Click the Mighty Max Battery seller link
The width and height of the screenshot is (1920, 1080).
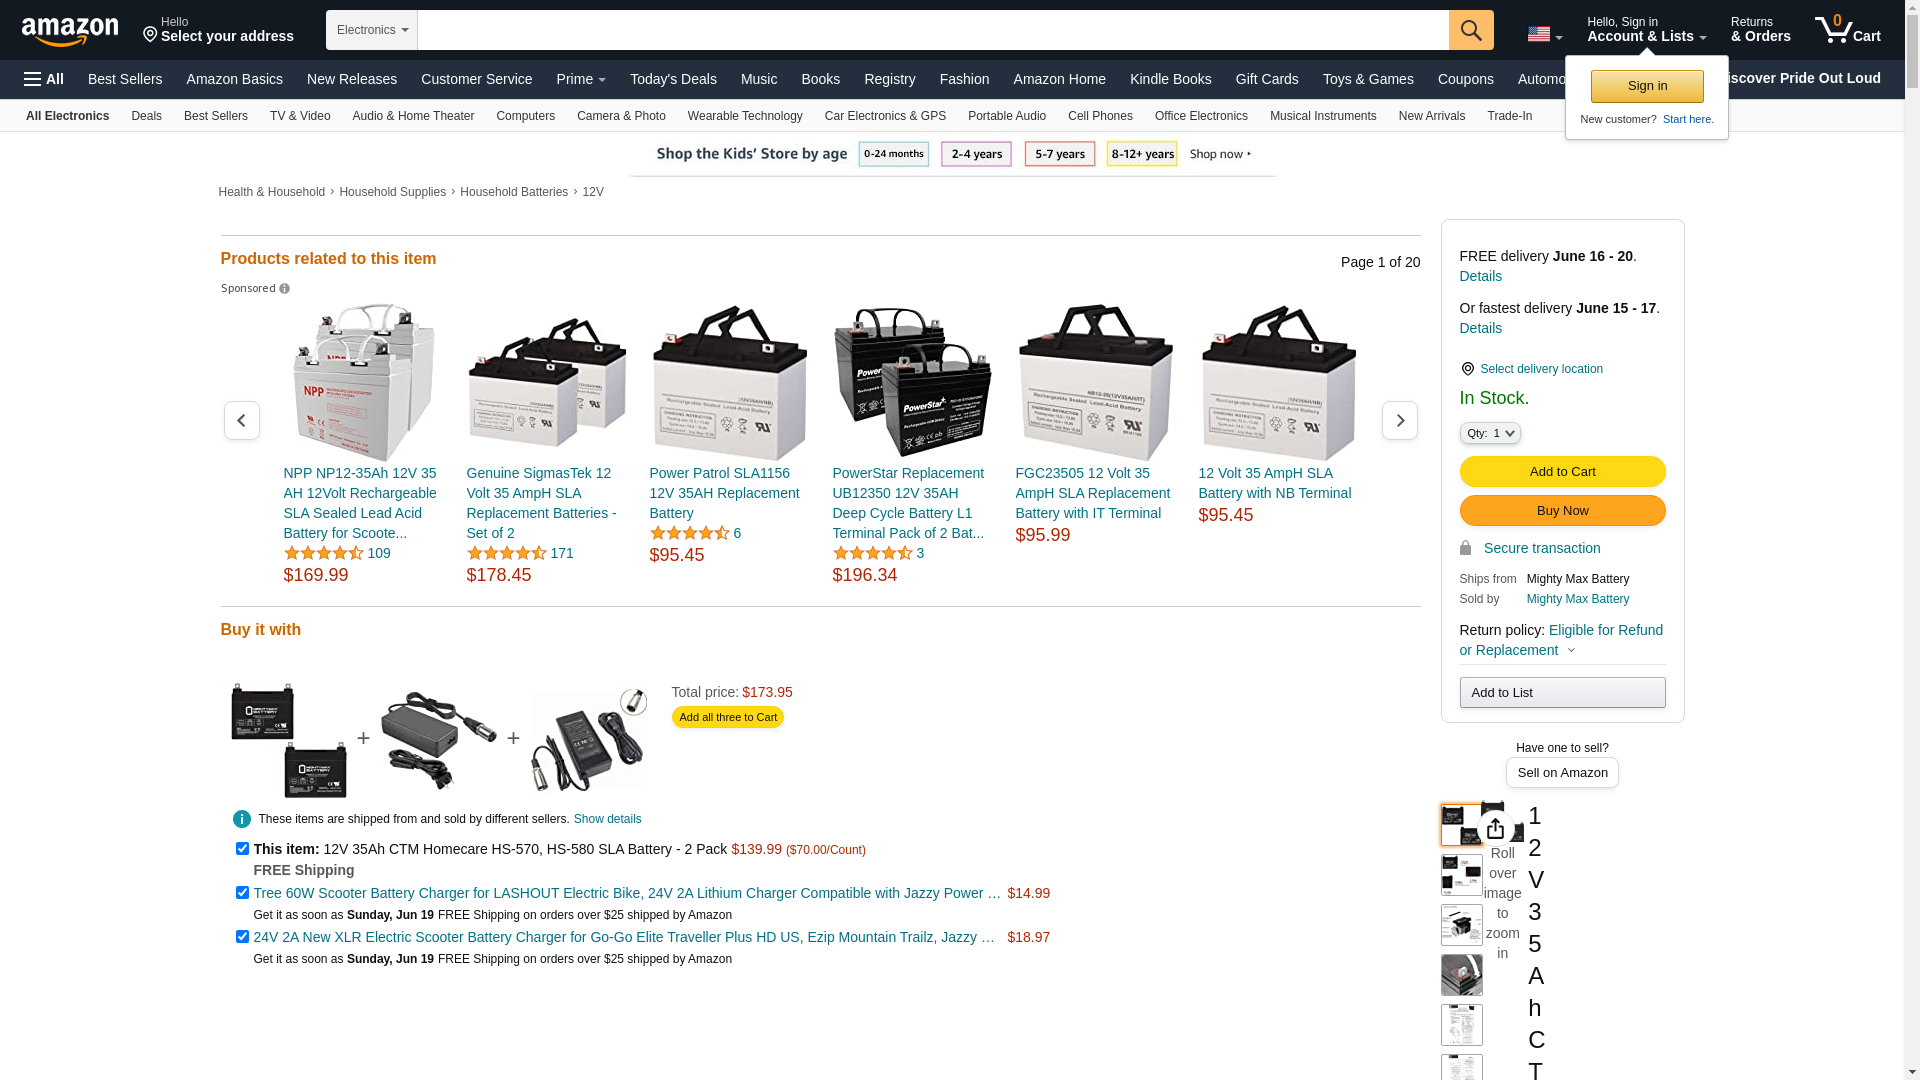click(x=1577, y=599)
